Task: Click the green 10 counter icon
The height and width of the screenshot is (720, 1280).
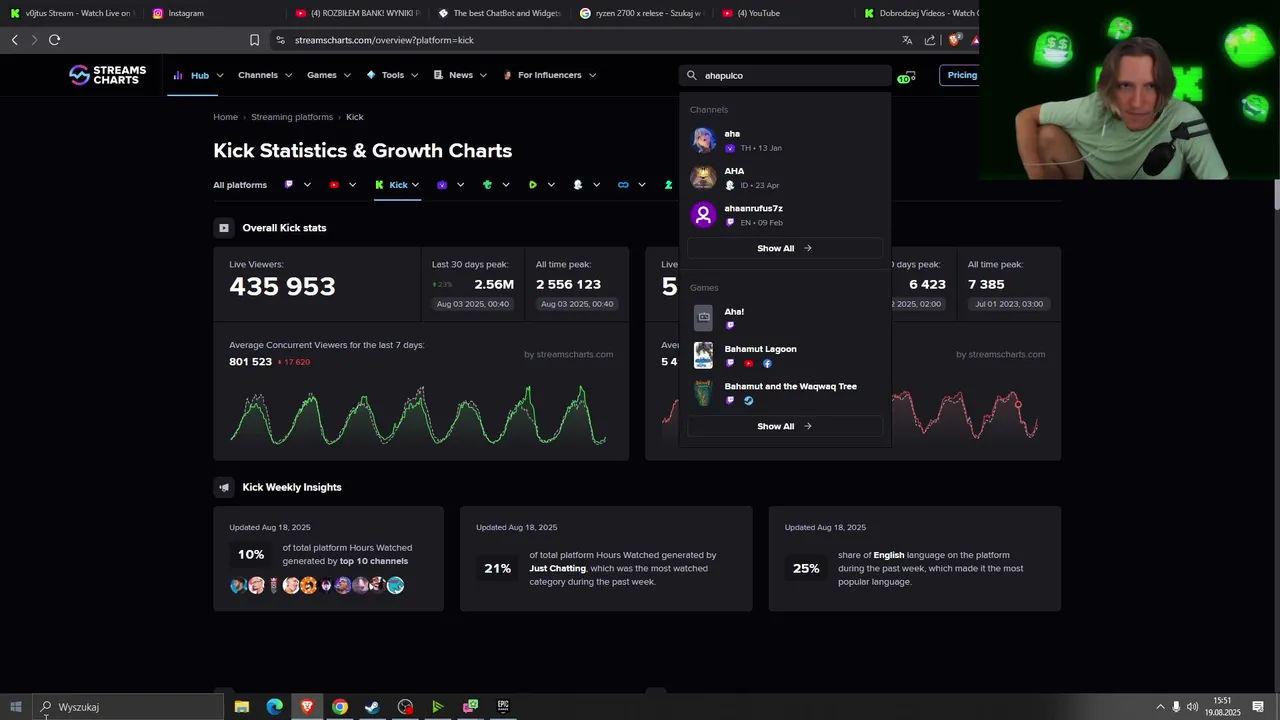Action: (x=906, y=76)
